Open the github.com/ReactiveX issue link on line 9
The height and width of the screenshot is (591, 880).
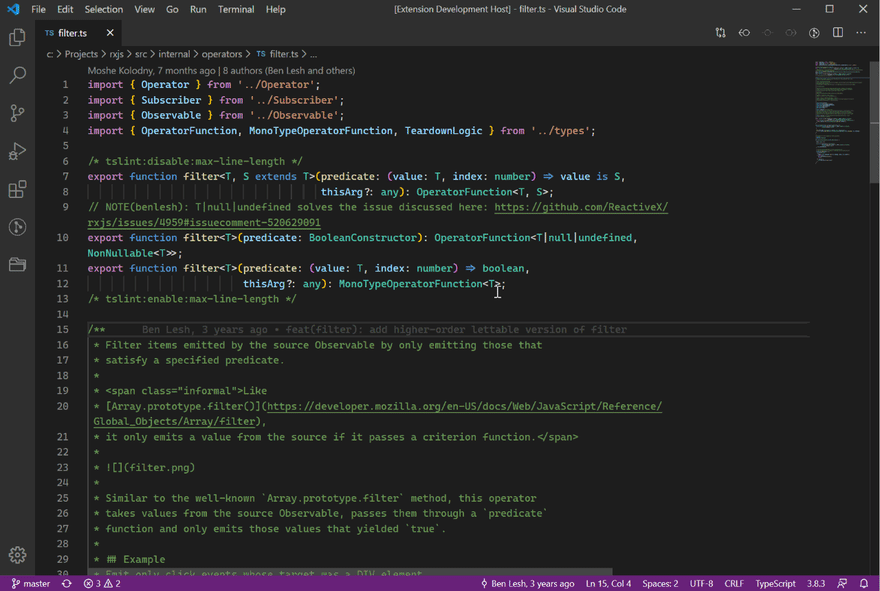coord(581,207)
